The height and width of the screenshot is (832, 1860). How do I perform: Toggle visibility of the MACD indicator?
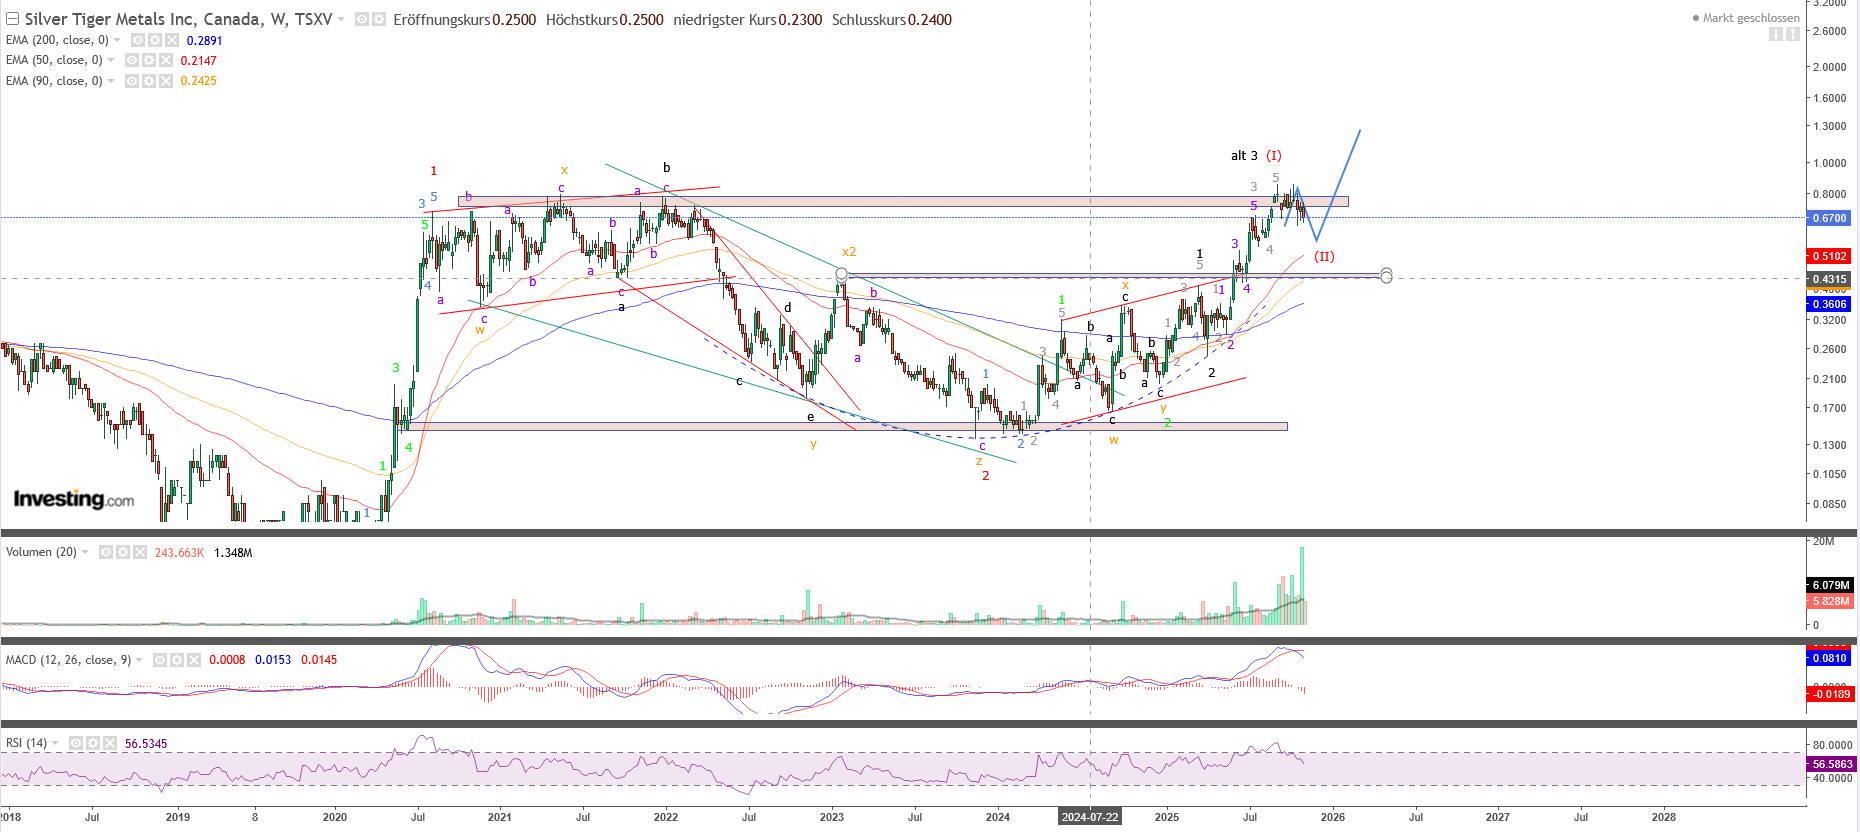161,660
